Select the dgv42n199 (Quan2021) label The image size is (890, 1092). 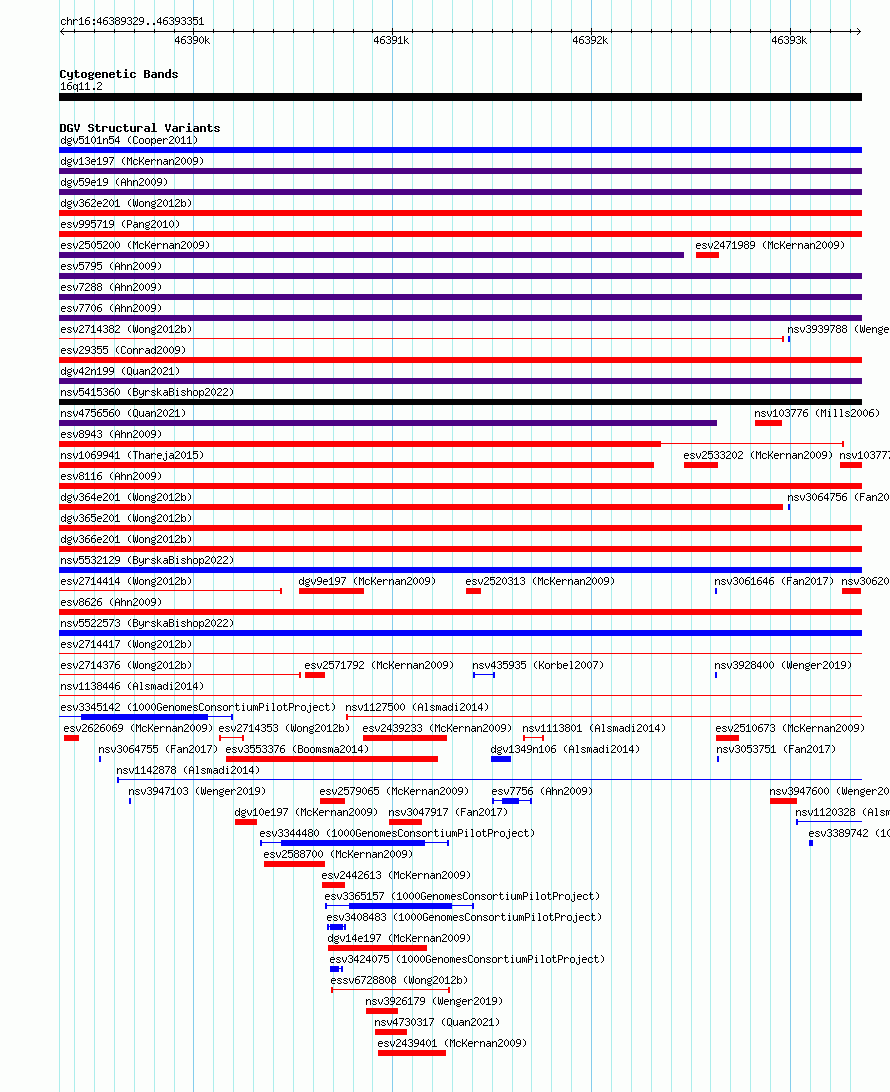pos(120,371)
